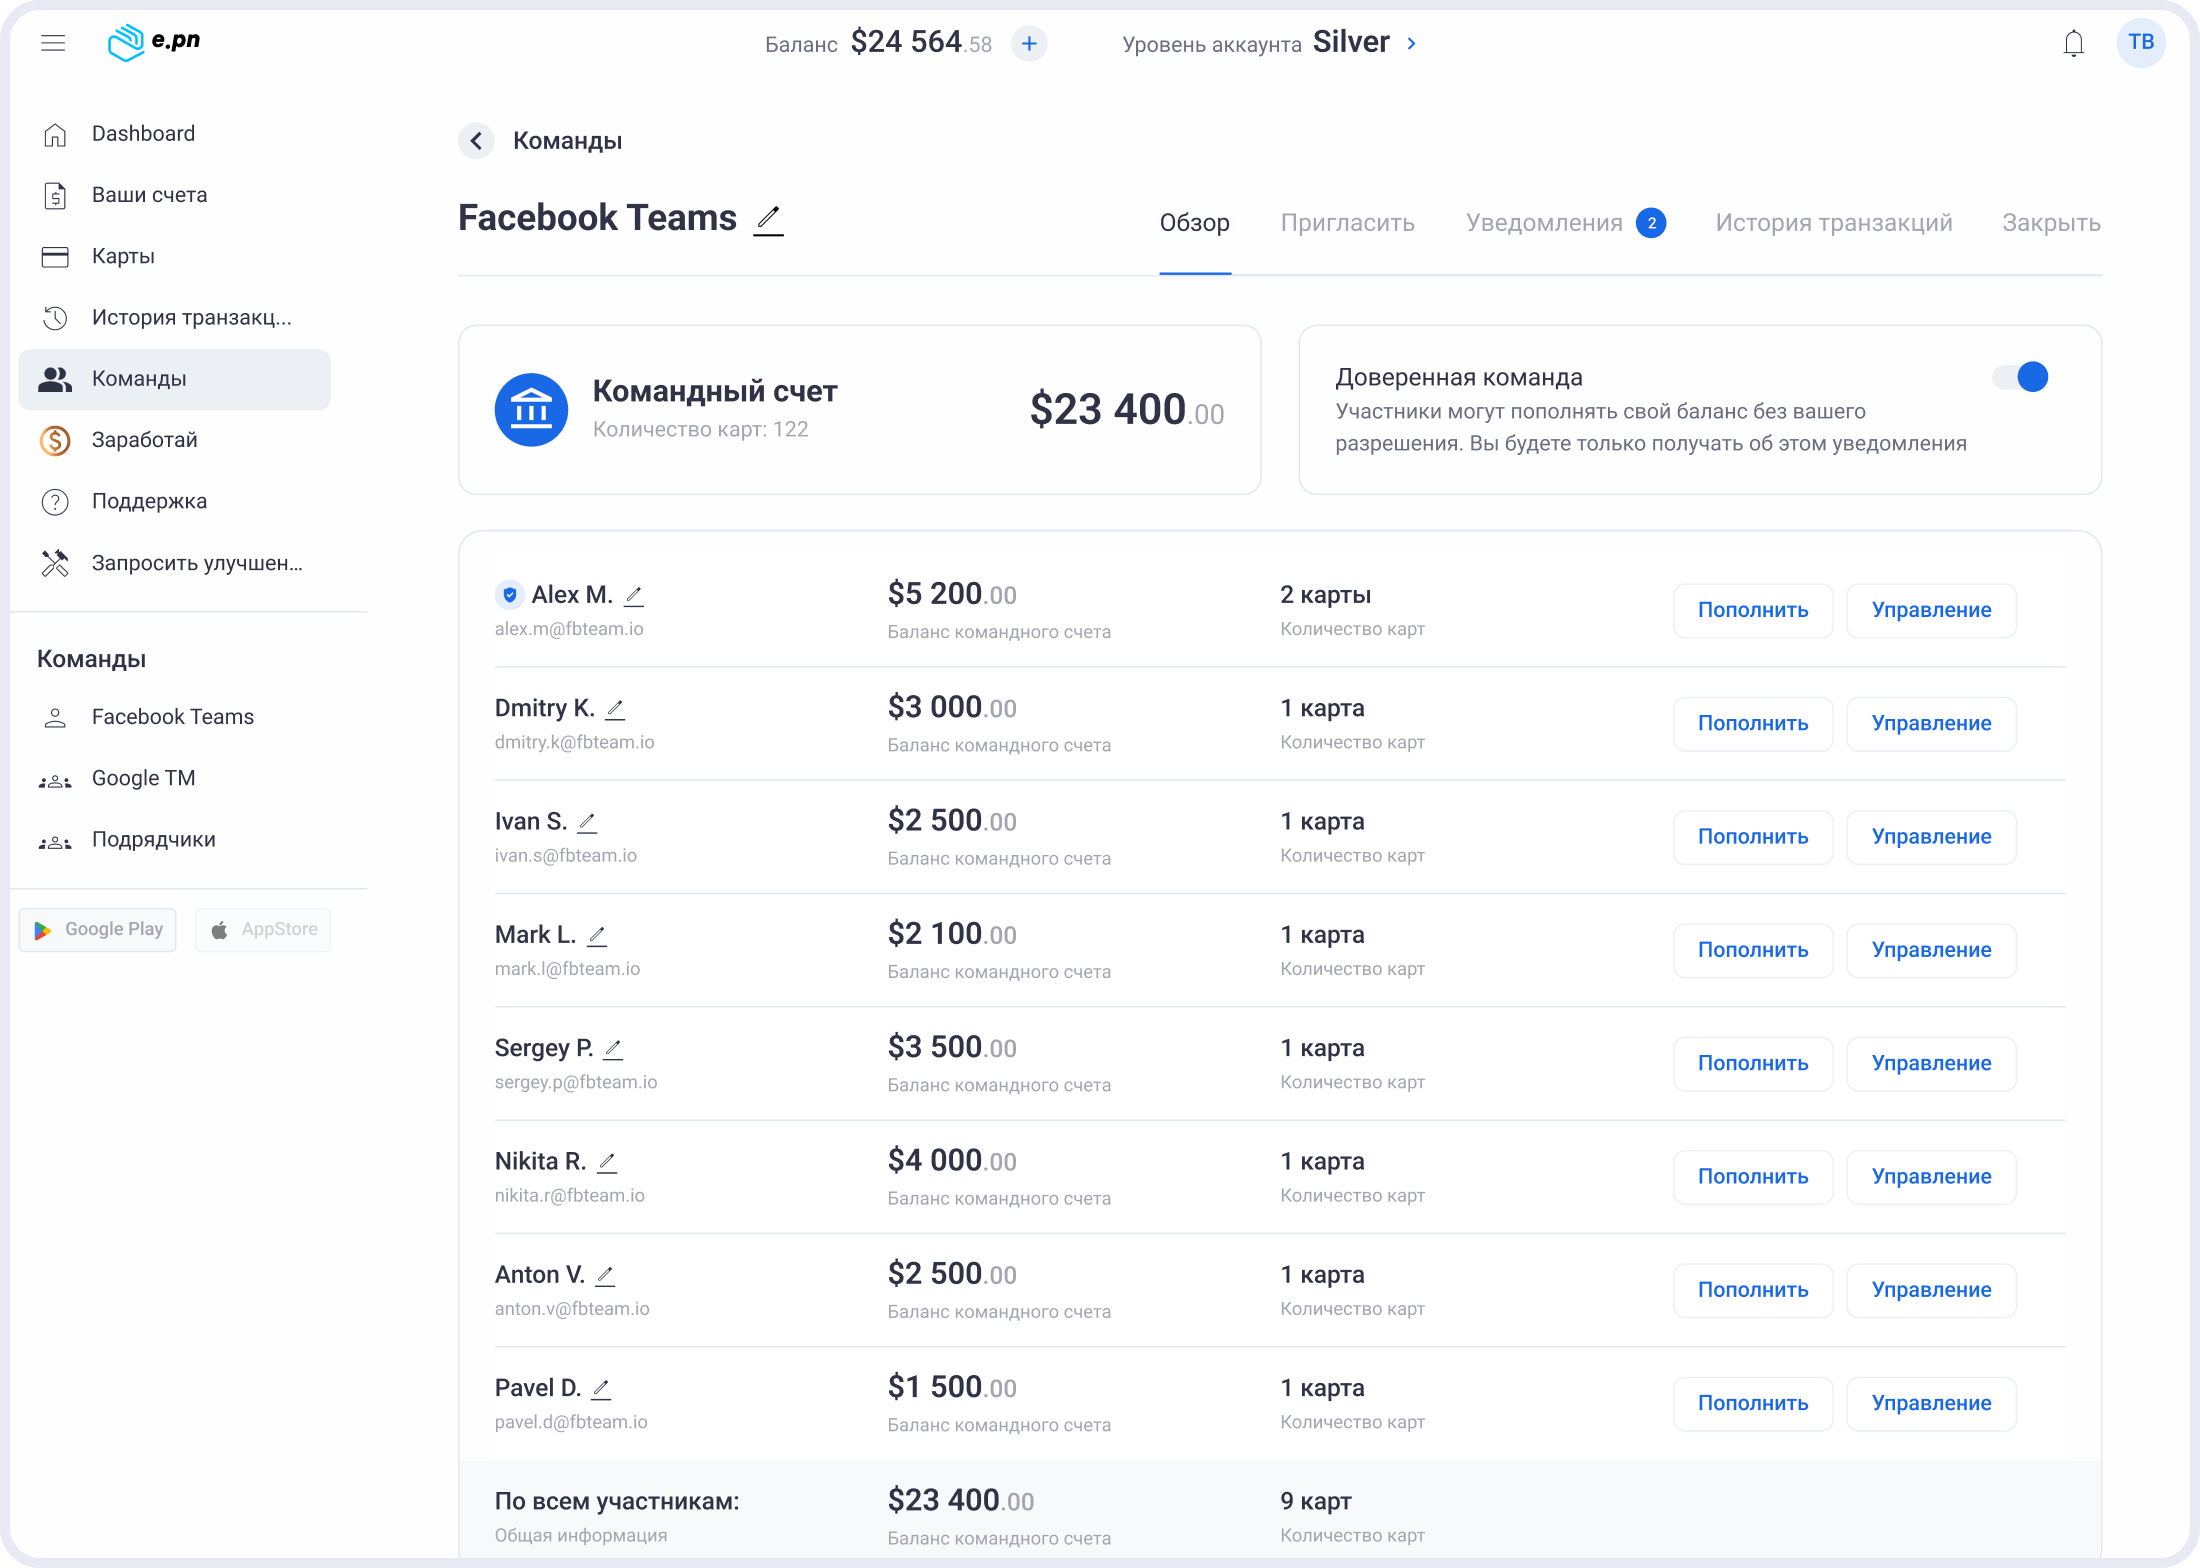Disable the Доверенная команда toggle

2021,377
